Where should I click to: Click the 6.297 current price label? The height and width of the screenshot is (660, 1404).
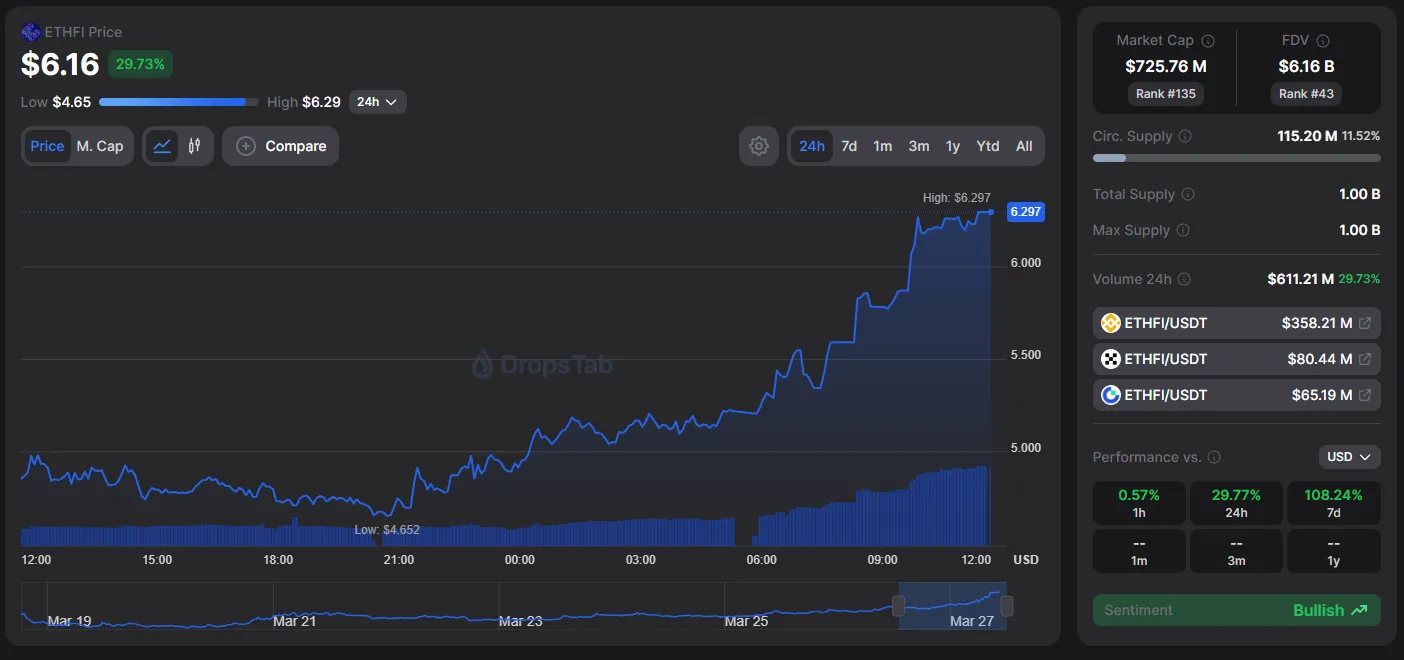click(1026, 212)
